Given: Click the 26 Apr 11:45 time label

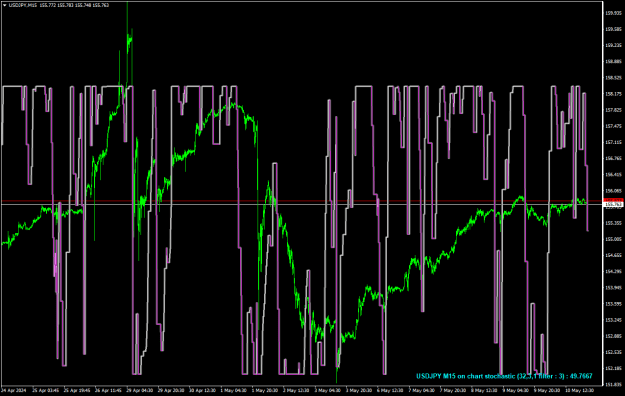Looking at the screenshot, I should (x=108, y=390).
